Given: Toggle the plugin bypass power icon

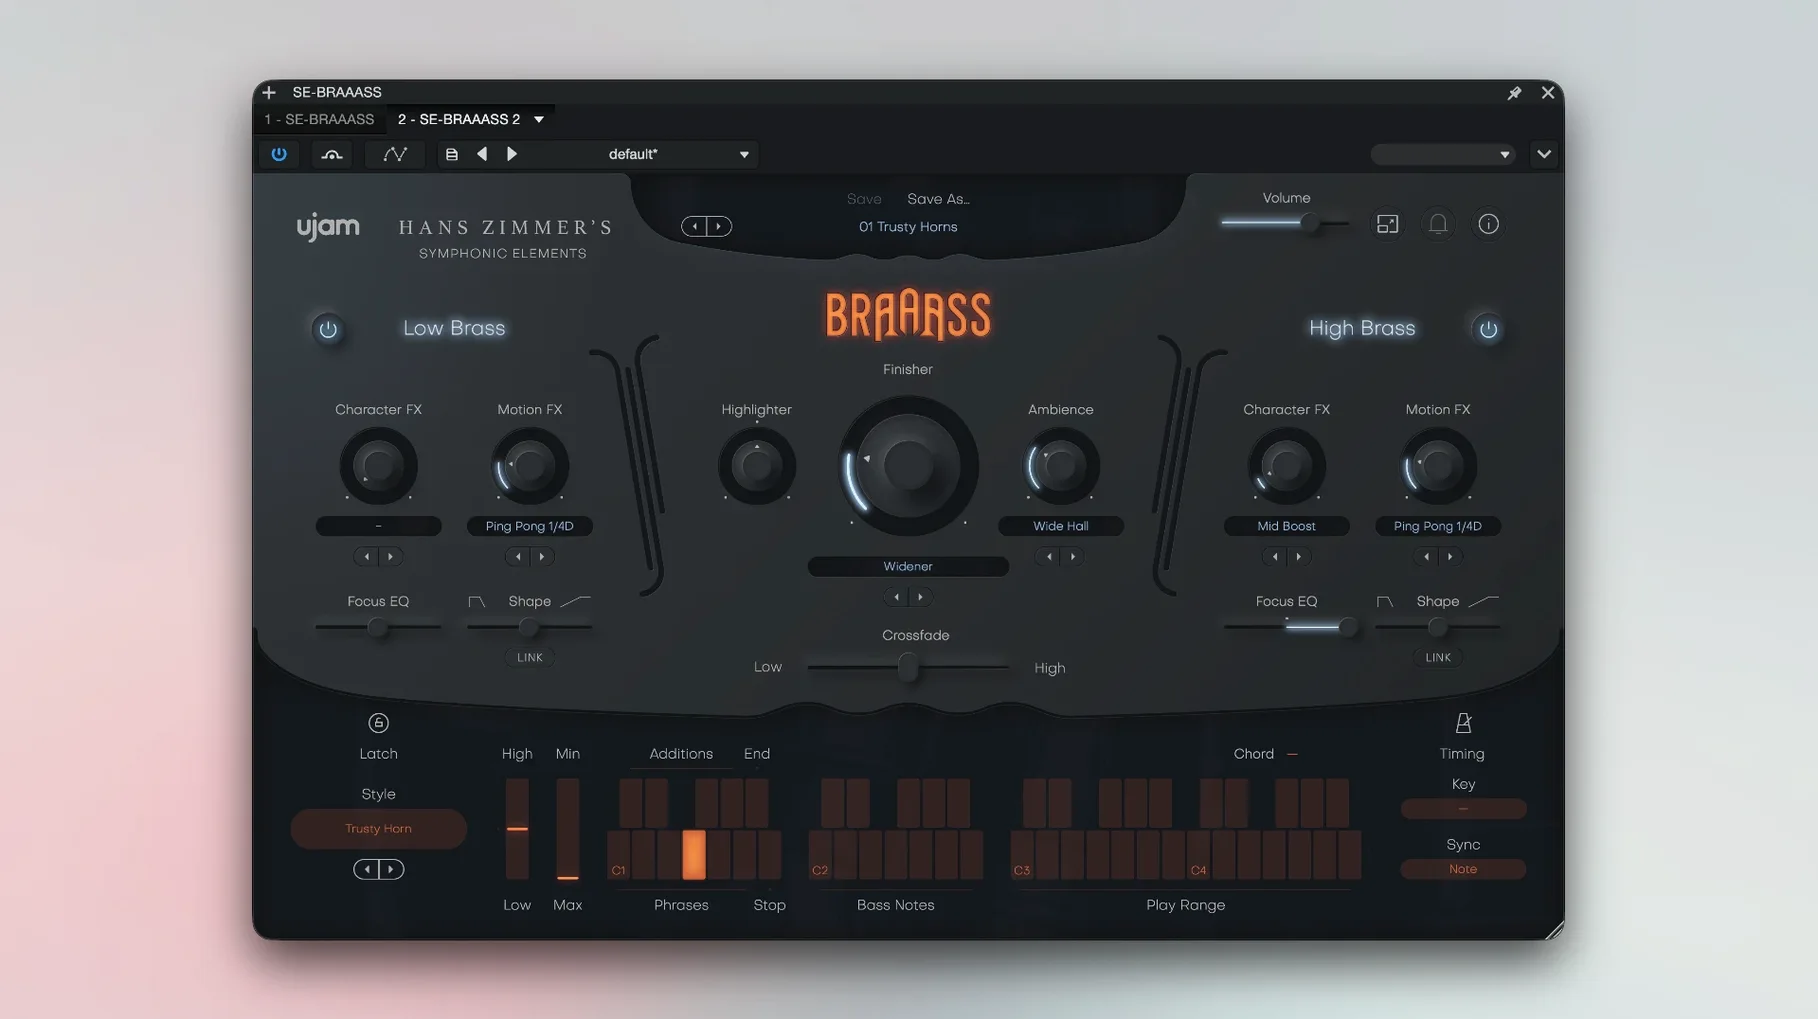Looking at the screenshot, I should [x=279, y=154].
